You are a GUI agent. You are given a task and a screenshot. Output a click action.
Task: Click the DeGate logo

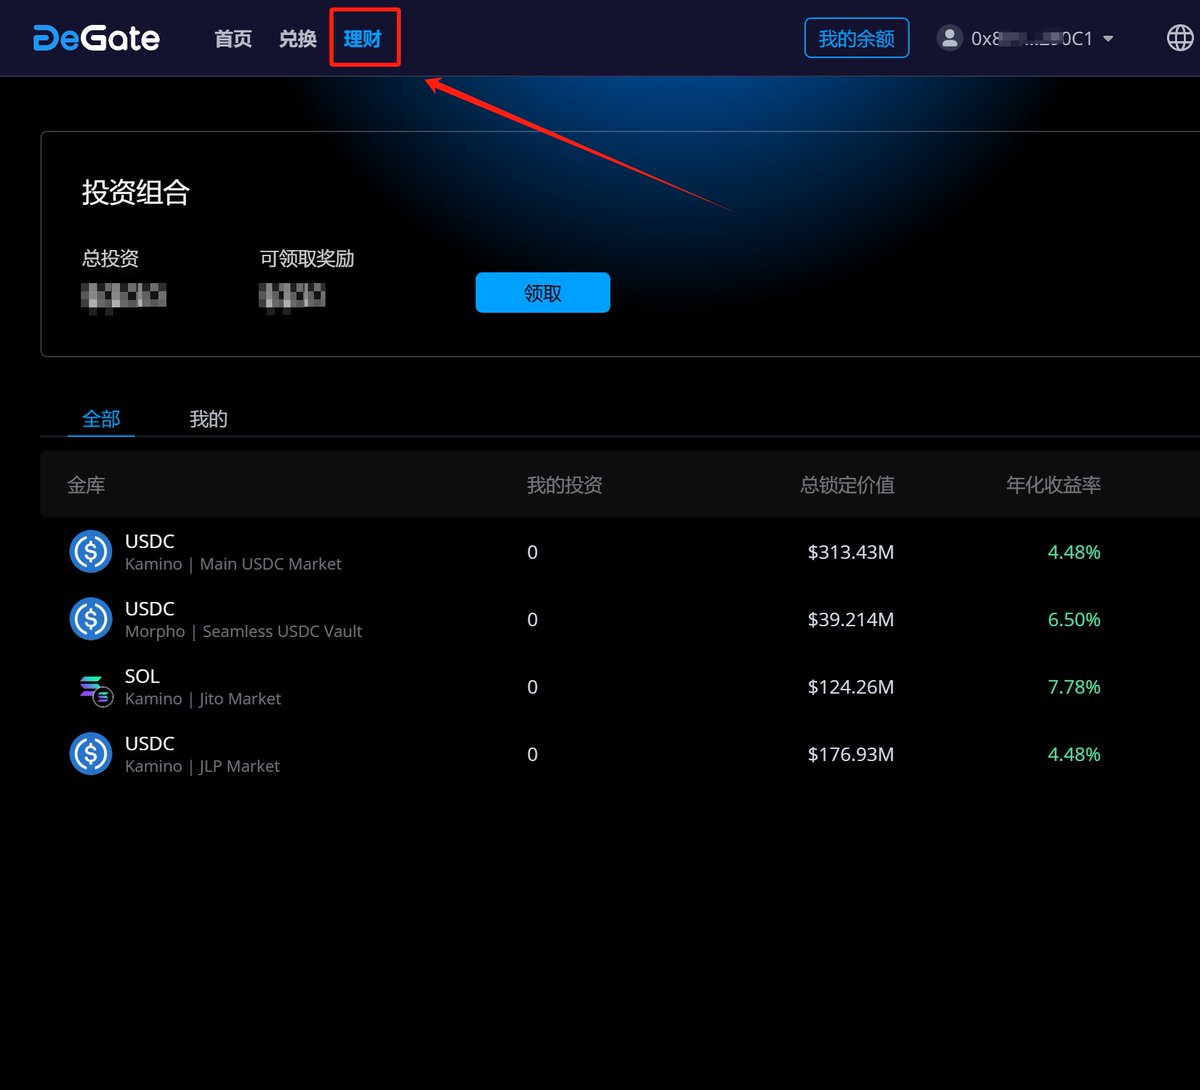pyautogui.click(x=96, y=39)
